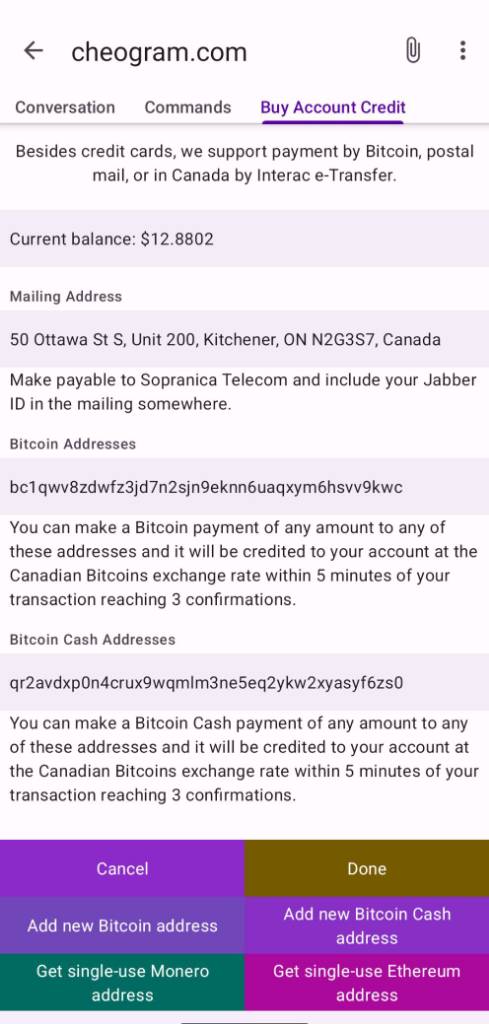Select the Bitcoin address bc1qwv8z... field
This screenshot has width=489, height=1024.
(244, 487)
